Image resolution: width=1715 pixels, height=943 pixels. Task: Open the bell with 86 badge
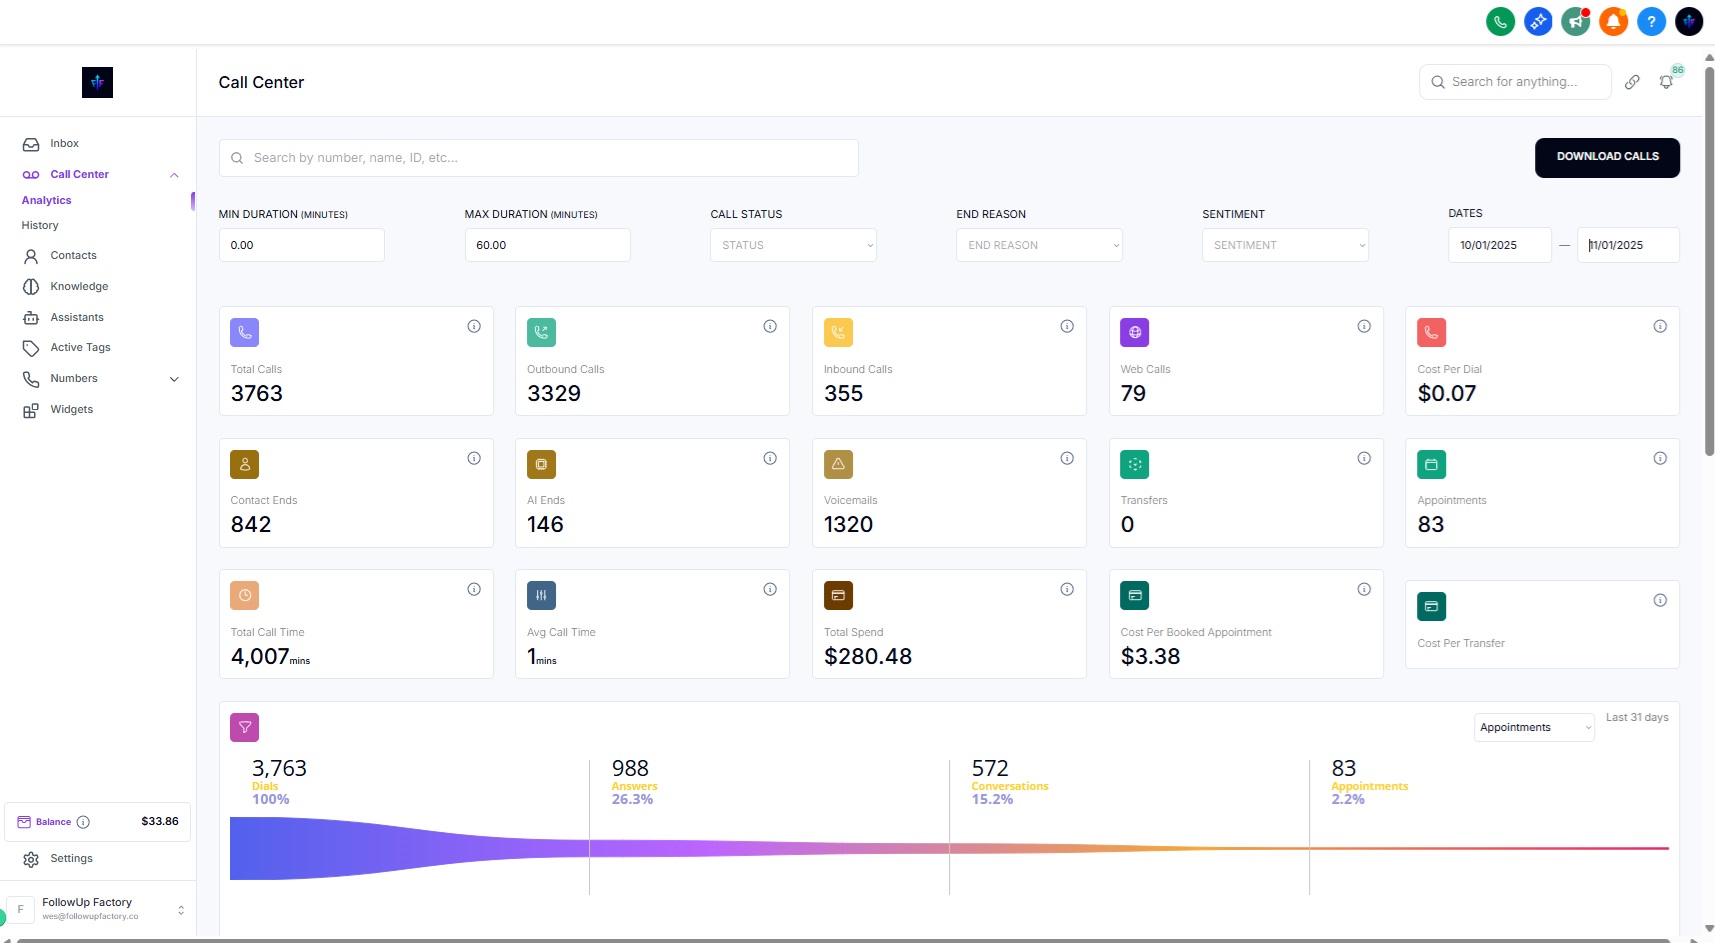click(1667, 82)
